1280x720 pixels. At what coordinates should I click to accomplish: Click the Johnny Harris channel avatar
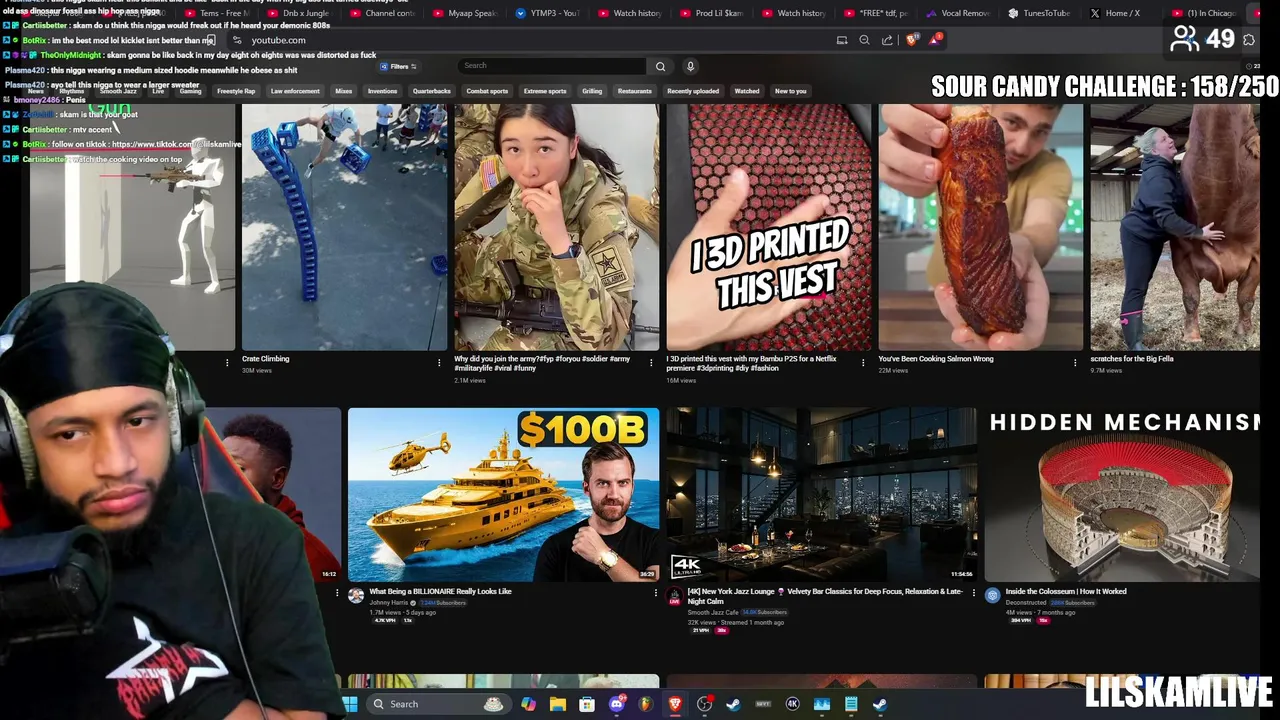coord(356,595)
